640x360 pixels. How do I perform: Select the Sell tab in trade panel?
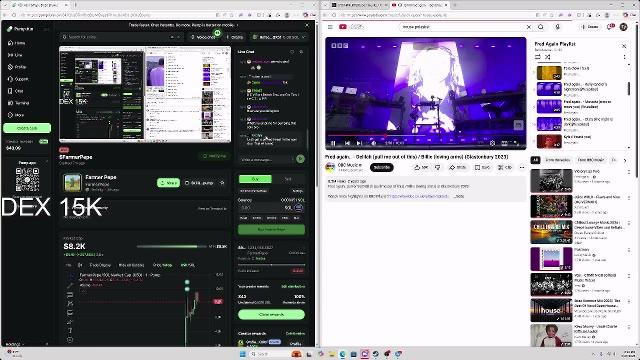click(288, 179)
